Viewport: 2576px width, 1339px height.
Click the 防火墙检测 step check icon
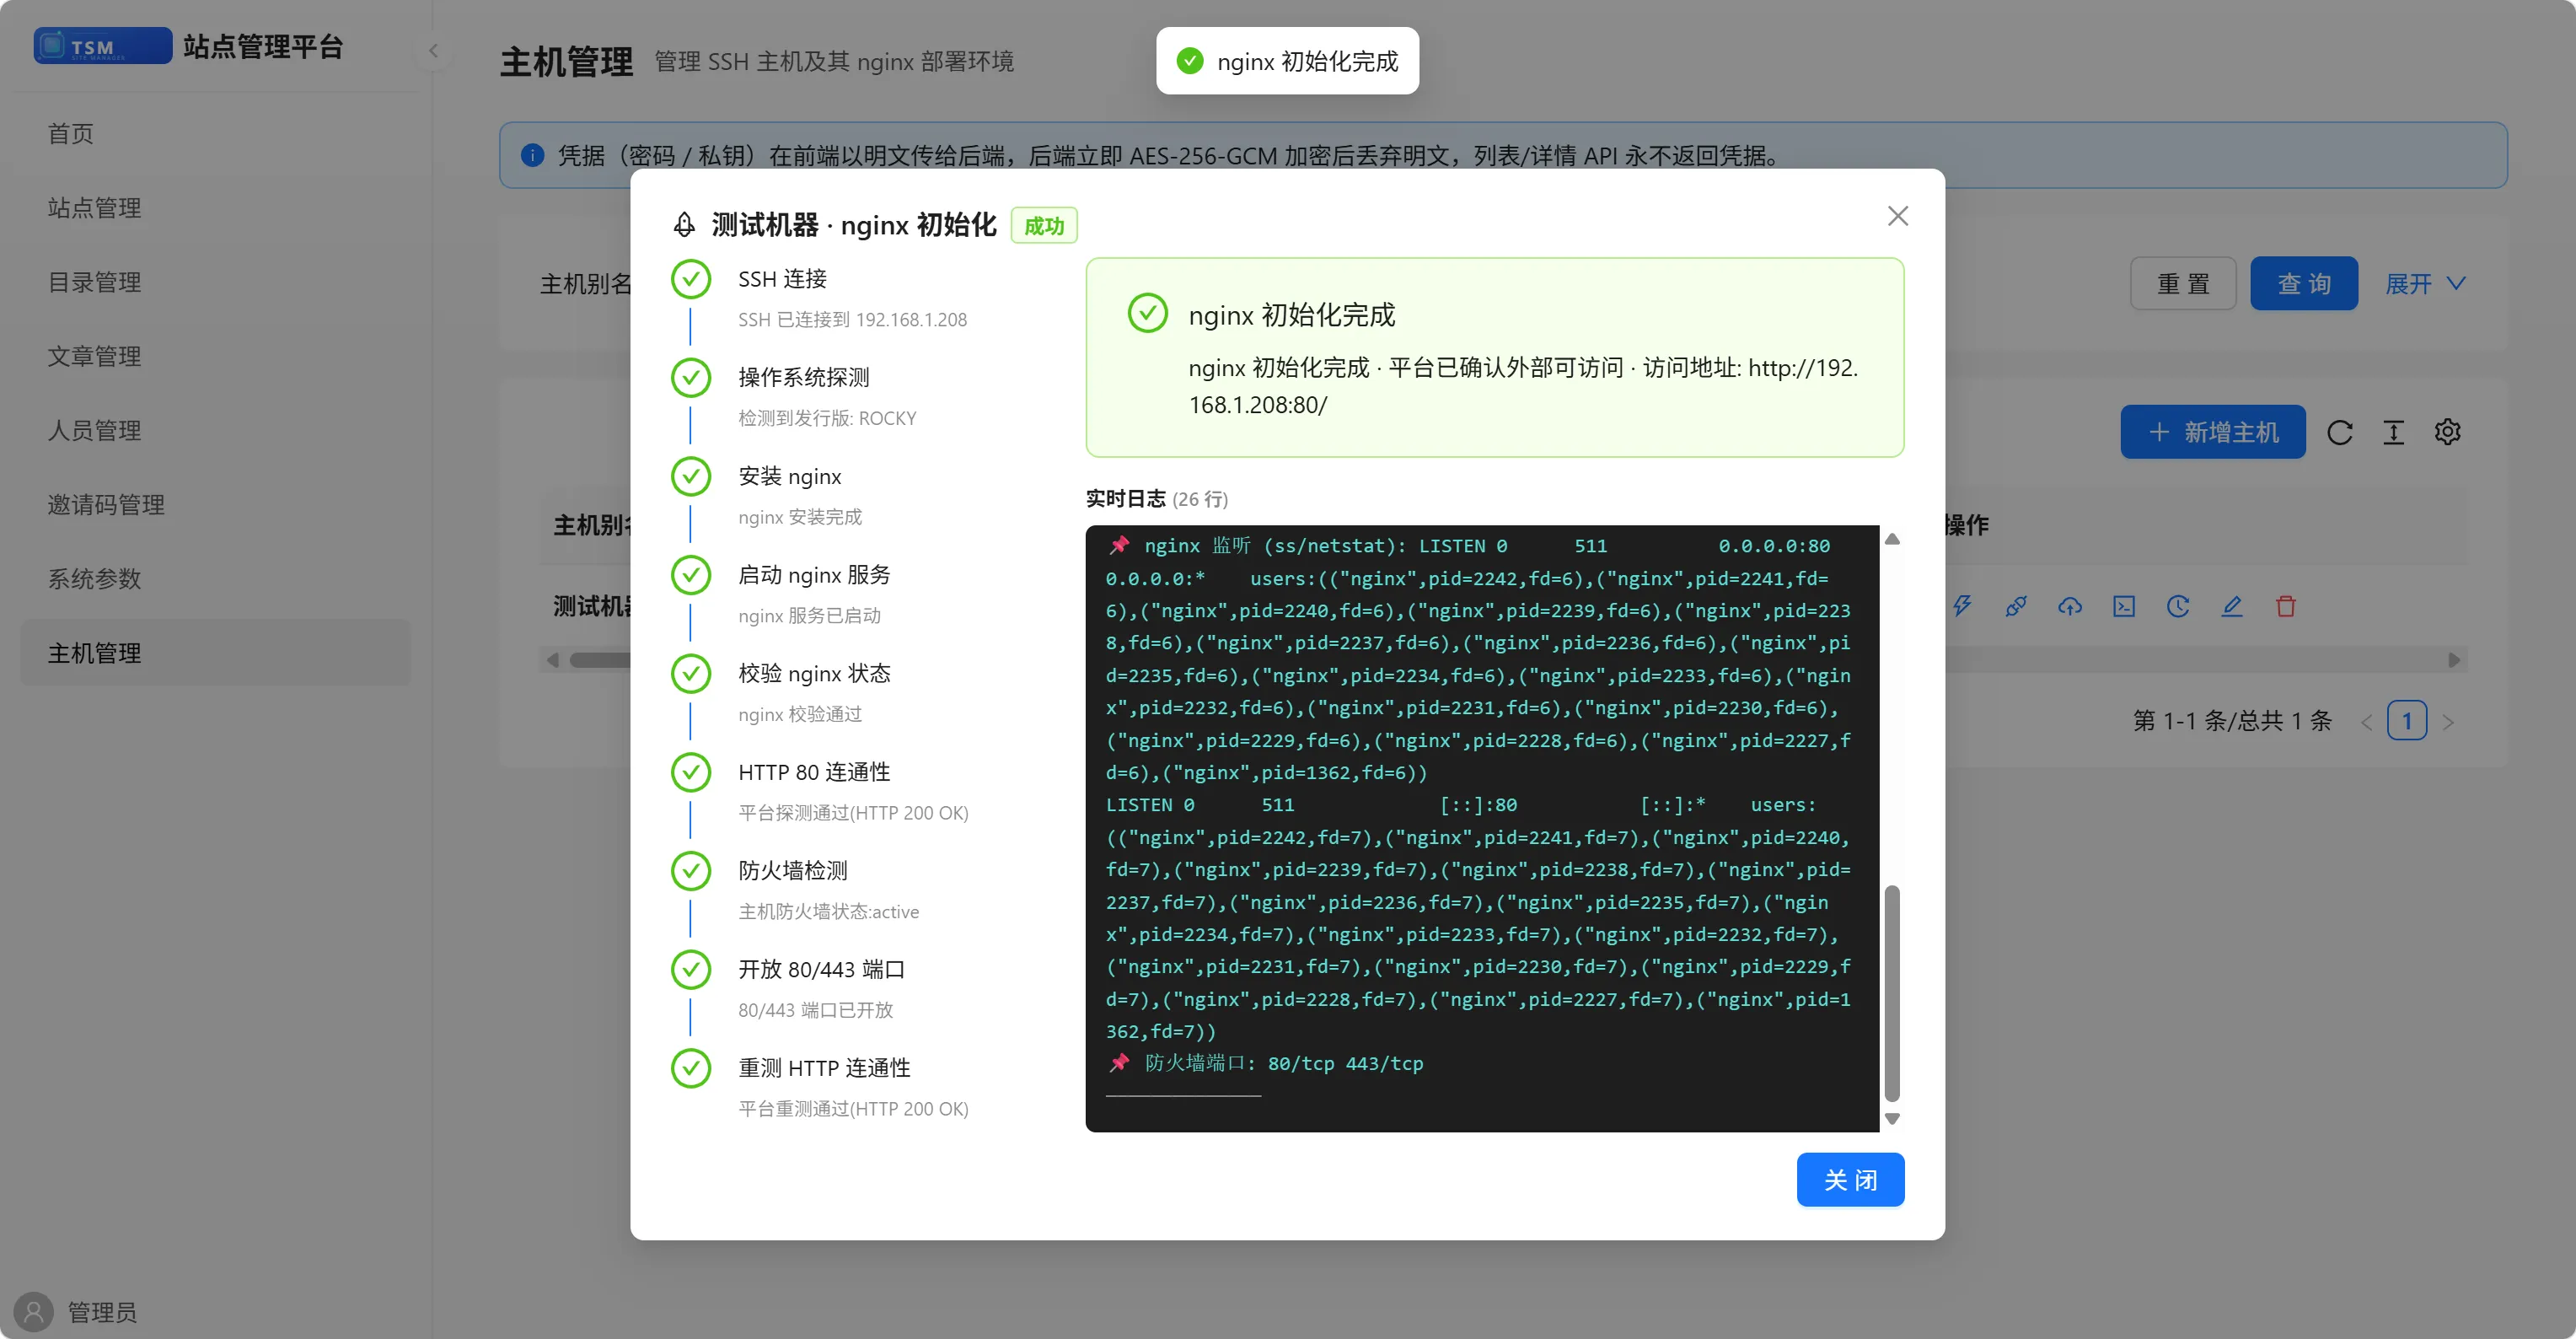691,871
